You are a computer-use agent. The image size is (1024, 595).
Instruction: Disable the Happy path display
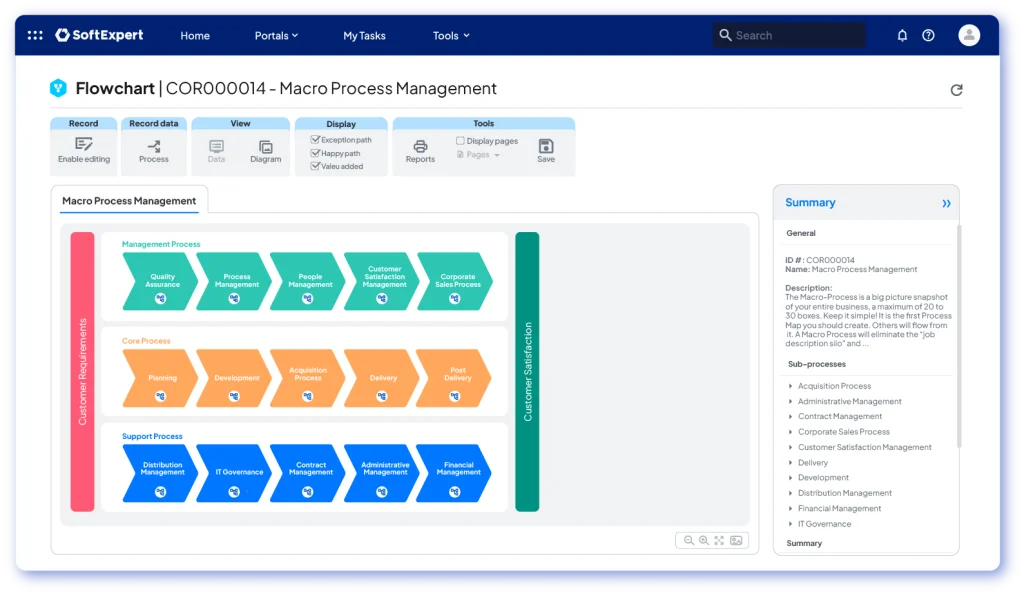(317, 153)
